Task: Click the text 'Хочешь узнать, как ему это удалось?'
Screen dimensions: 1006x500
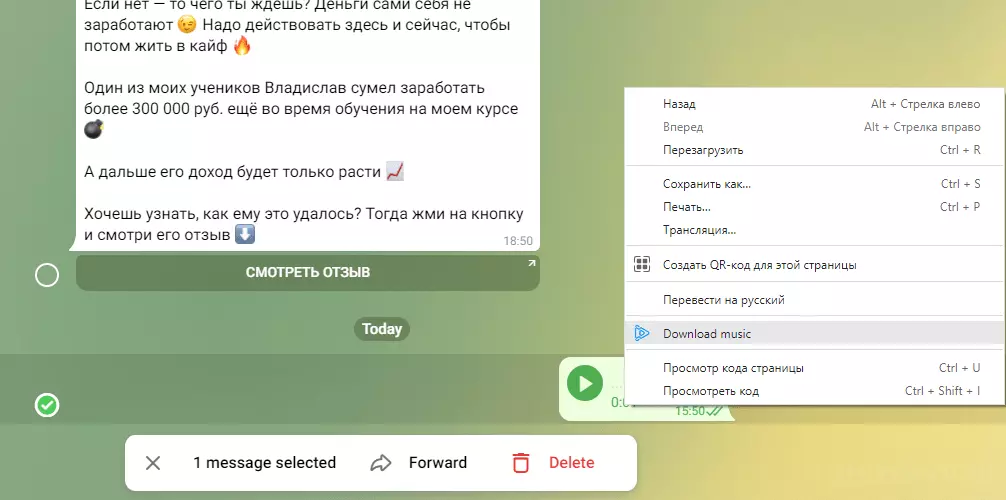Action: click(x=223, y=214)
